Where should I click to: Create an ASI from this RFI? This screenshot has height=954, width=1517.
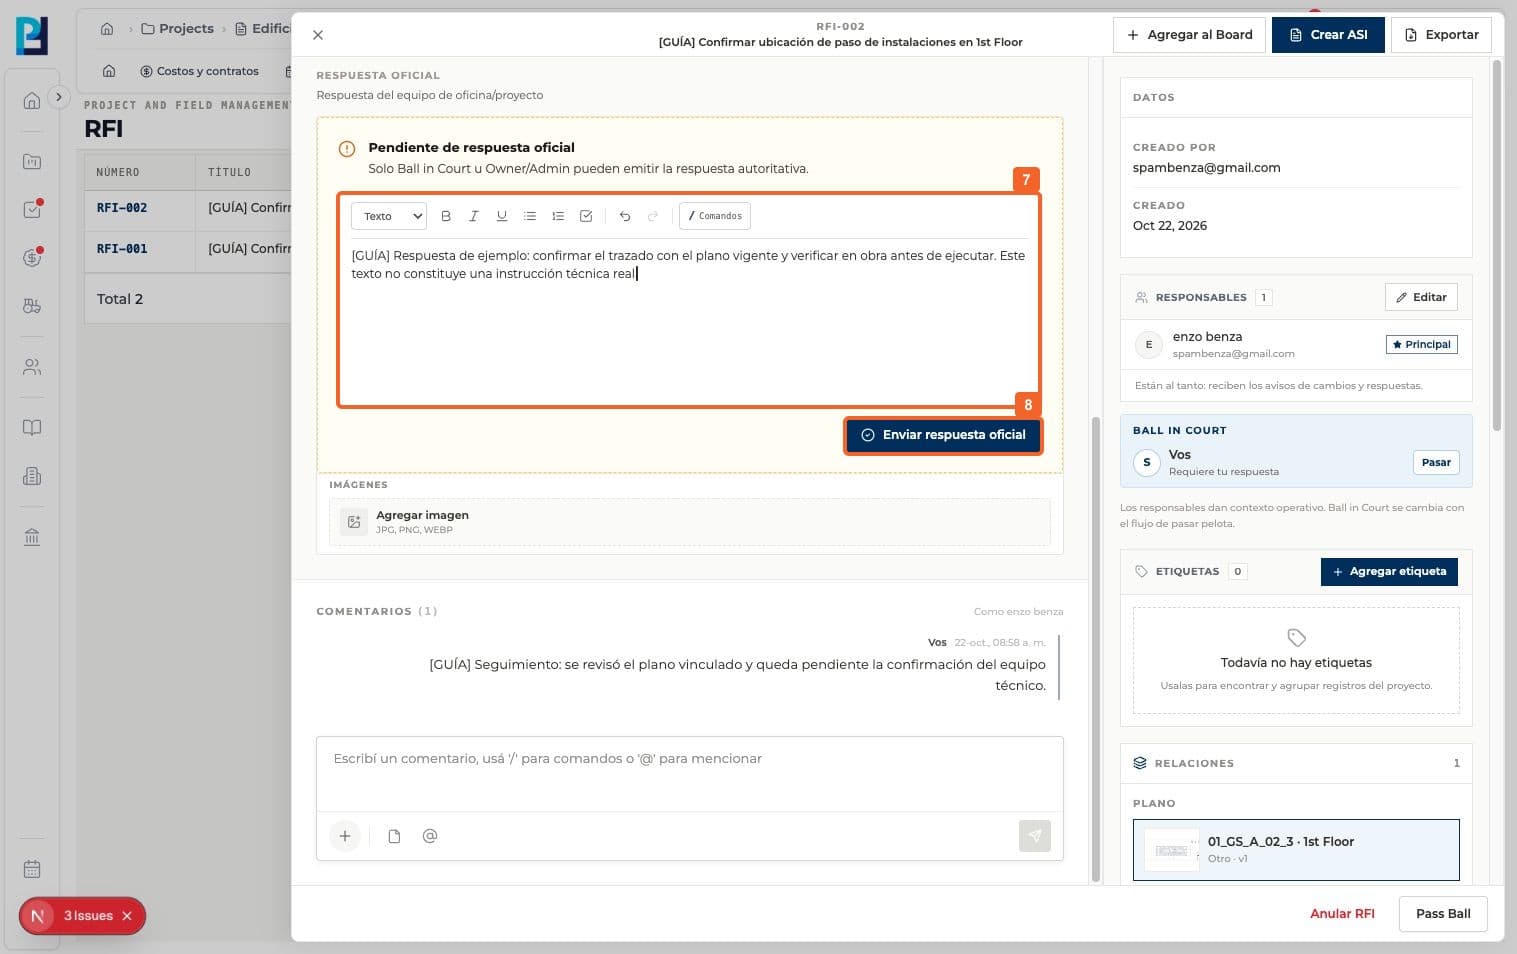1328,35
